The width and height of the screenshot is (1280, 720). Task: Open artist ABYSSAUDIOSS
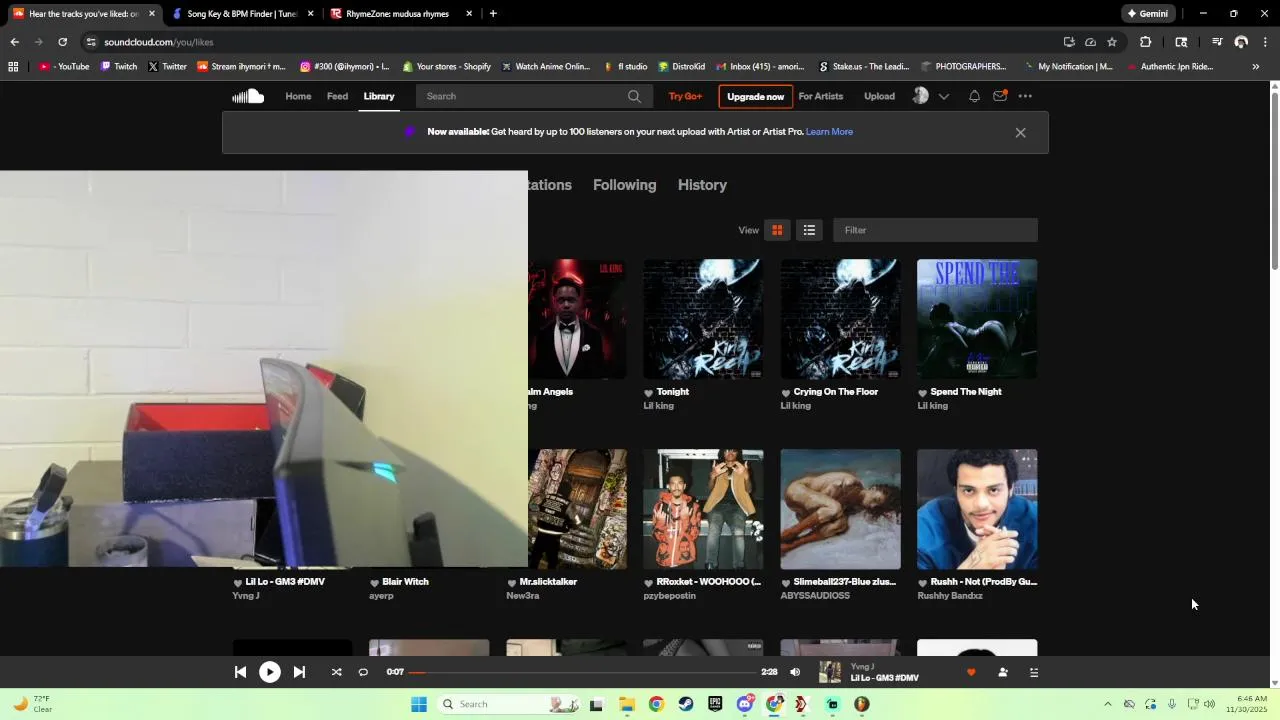(815, 596)
